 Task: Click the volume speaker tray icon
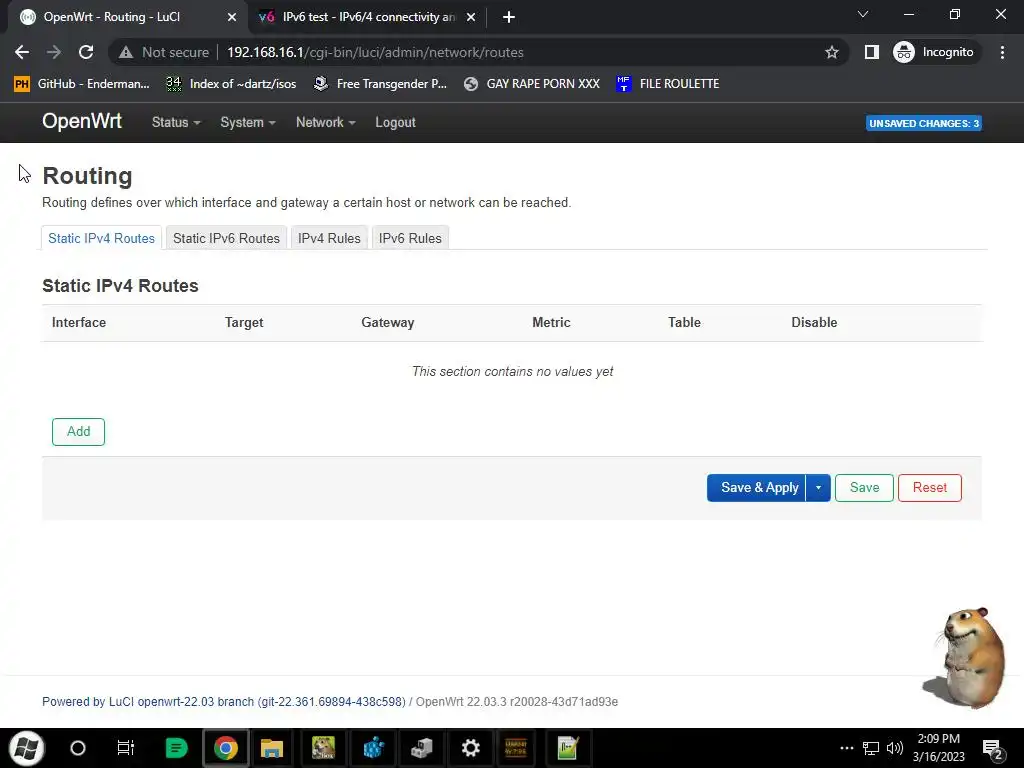click(x=895, y=748)
